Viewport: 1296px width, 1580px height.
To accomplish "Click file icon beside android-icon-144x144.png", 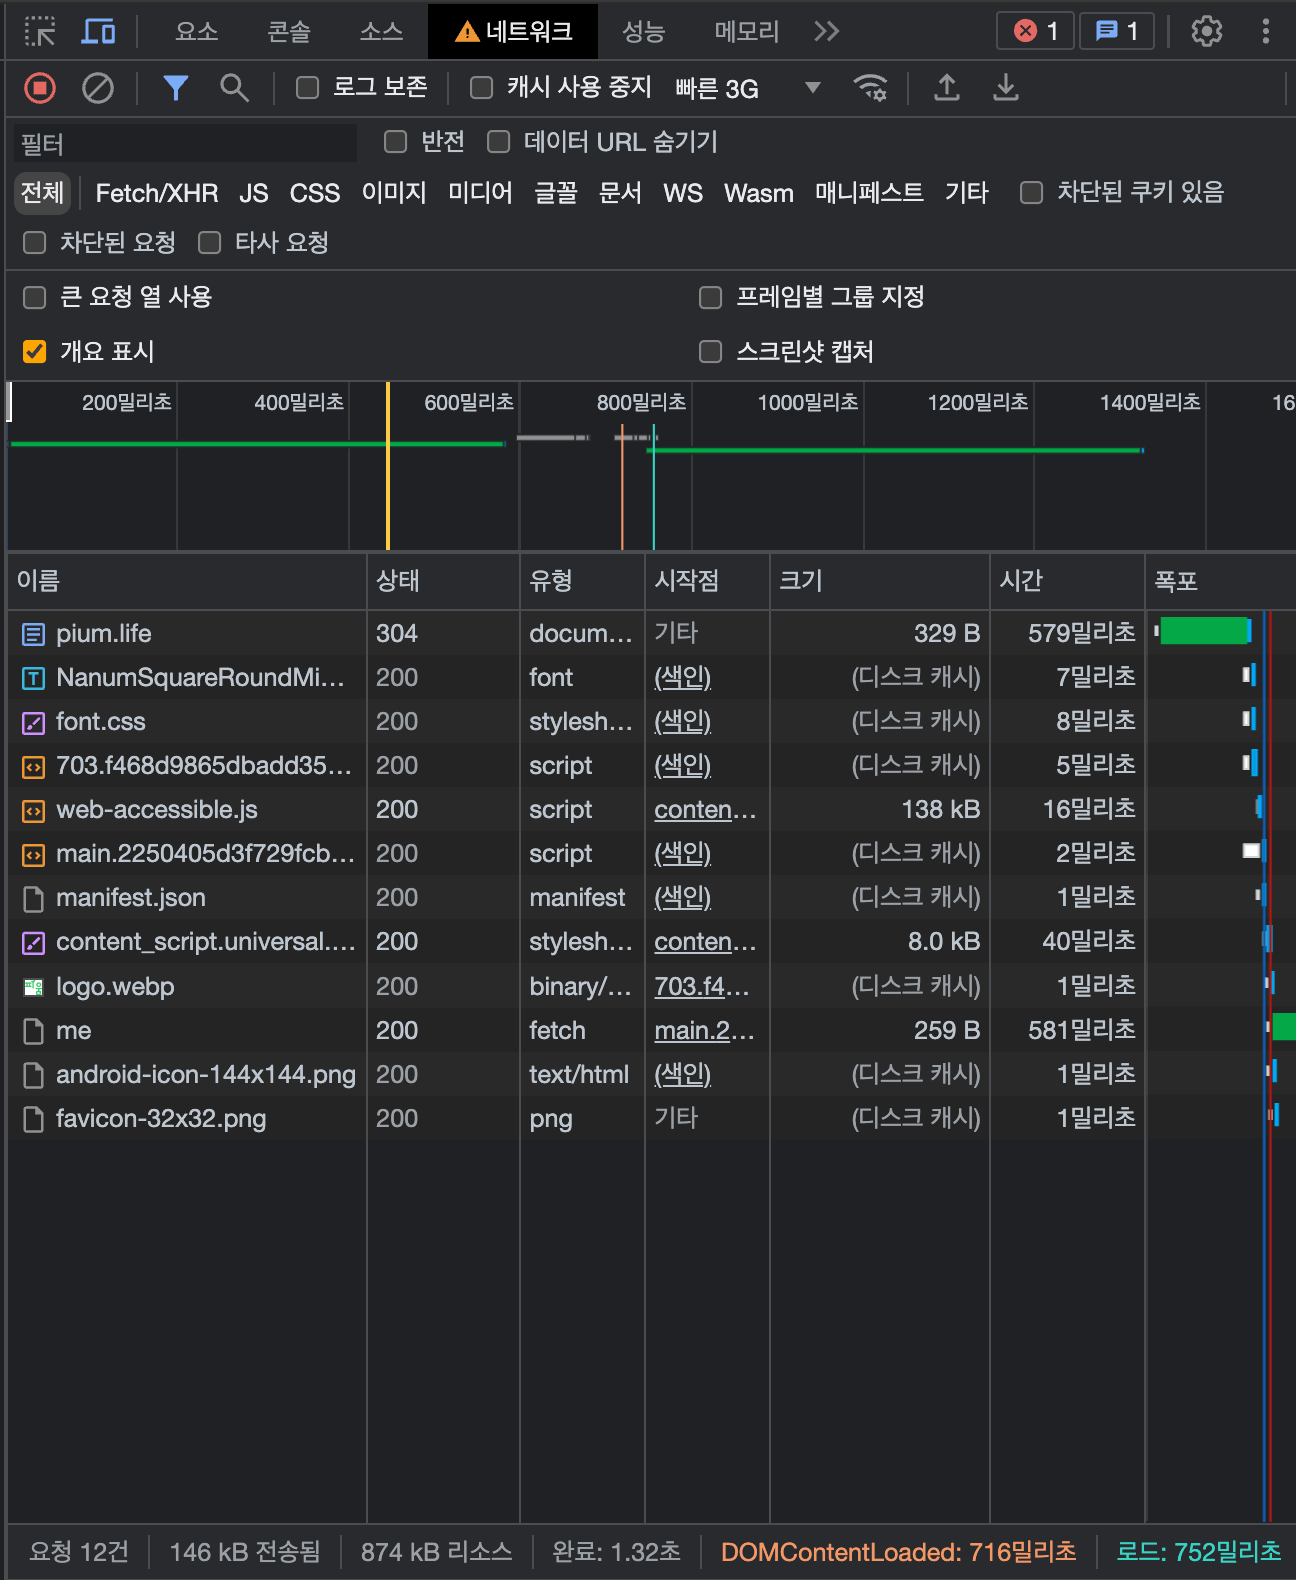I will coord(33,1075).
